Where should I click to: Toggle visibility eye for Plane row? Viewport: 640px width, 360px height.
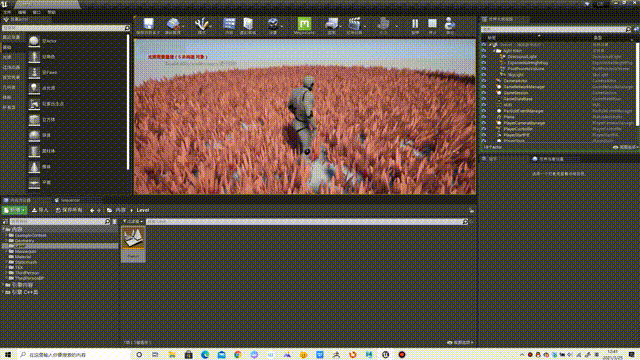click(x=484, y=117)
